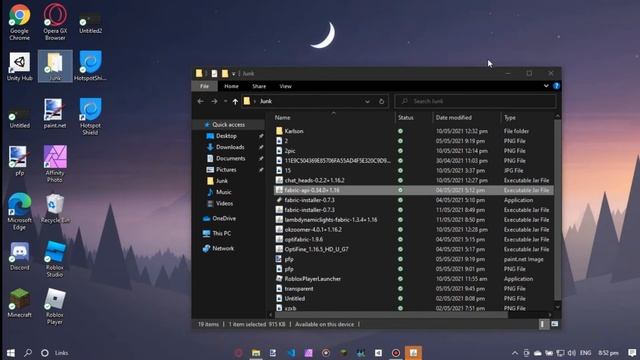The image size is (640, 360).
Task: Go back in File Explorer
Action: point(200,101)
